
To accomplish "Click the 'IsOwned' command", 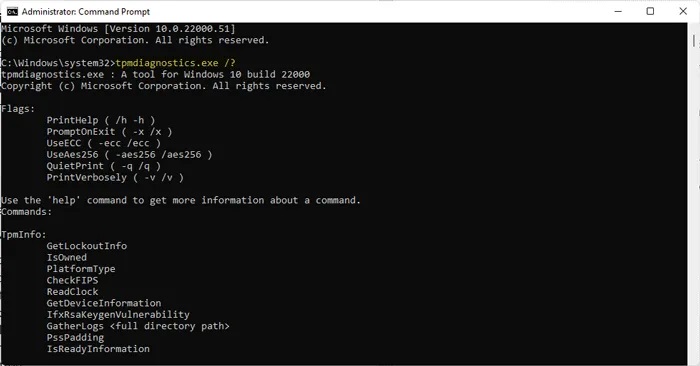I will 67,258.
